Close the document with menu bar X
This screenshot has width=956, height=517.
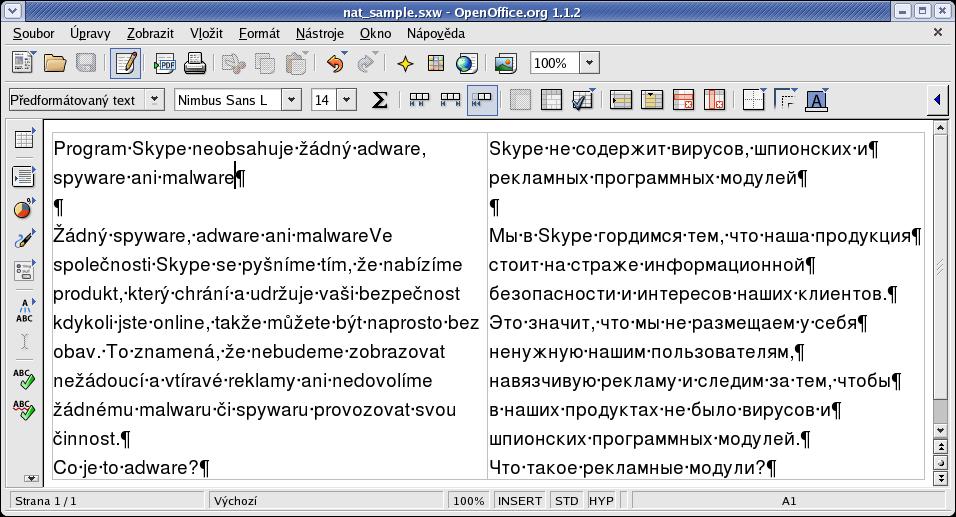tap(938, 32)
